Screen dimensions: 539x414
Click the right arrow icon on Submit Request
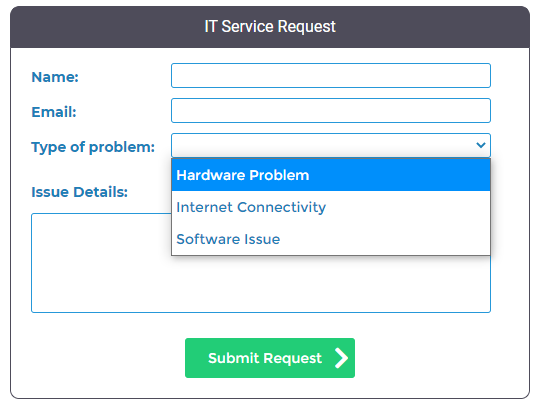[341, 358]
